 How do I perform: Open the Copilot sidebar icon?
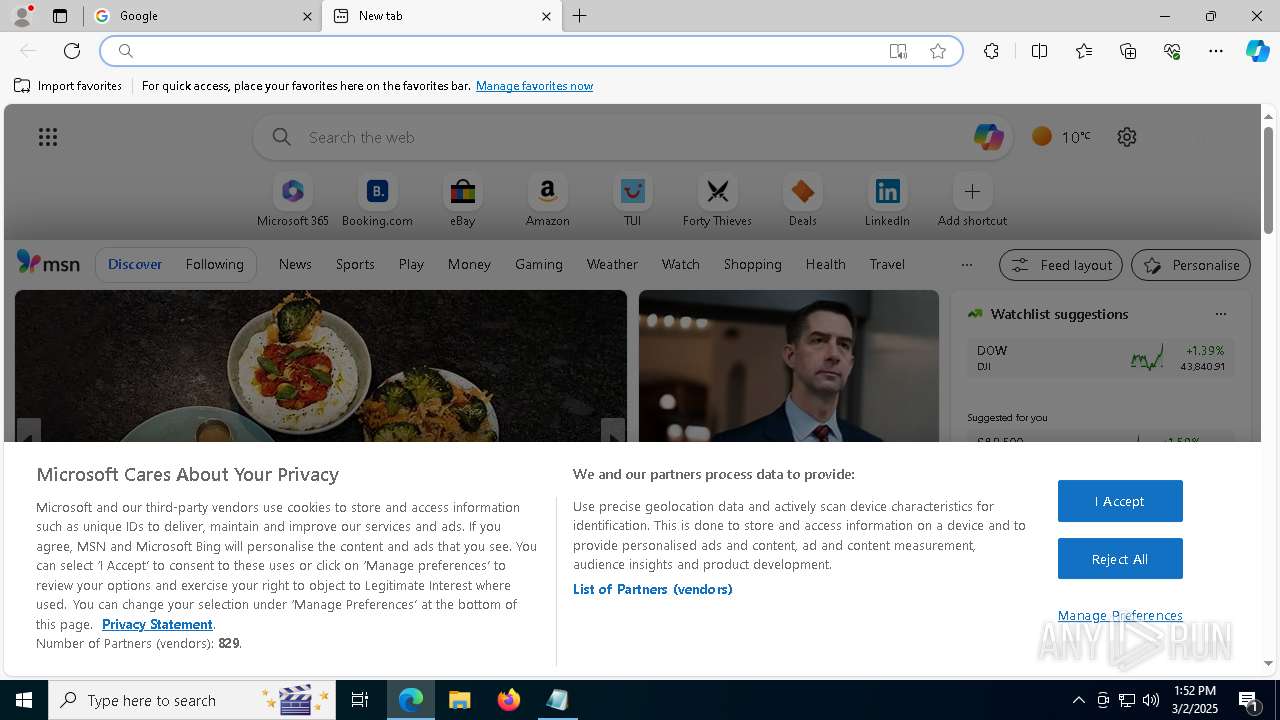1257,51
